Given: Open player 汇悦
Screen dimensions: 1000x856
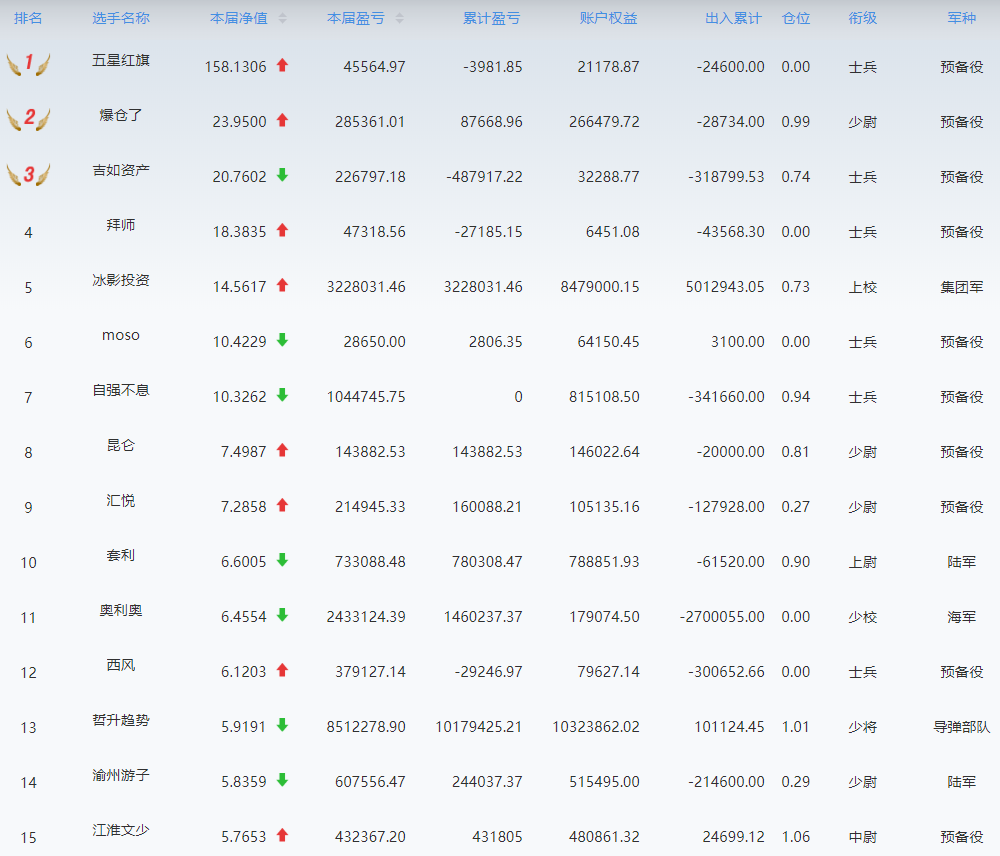Looking at the screenshot, I should [121, 501].
